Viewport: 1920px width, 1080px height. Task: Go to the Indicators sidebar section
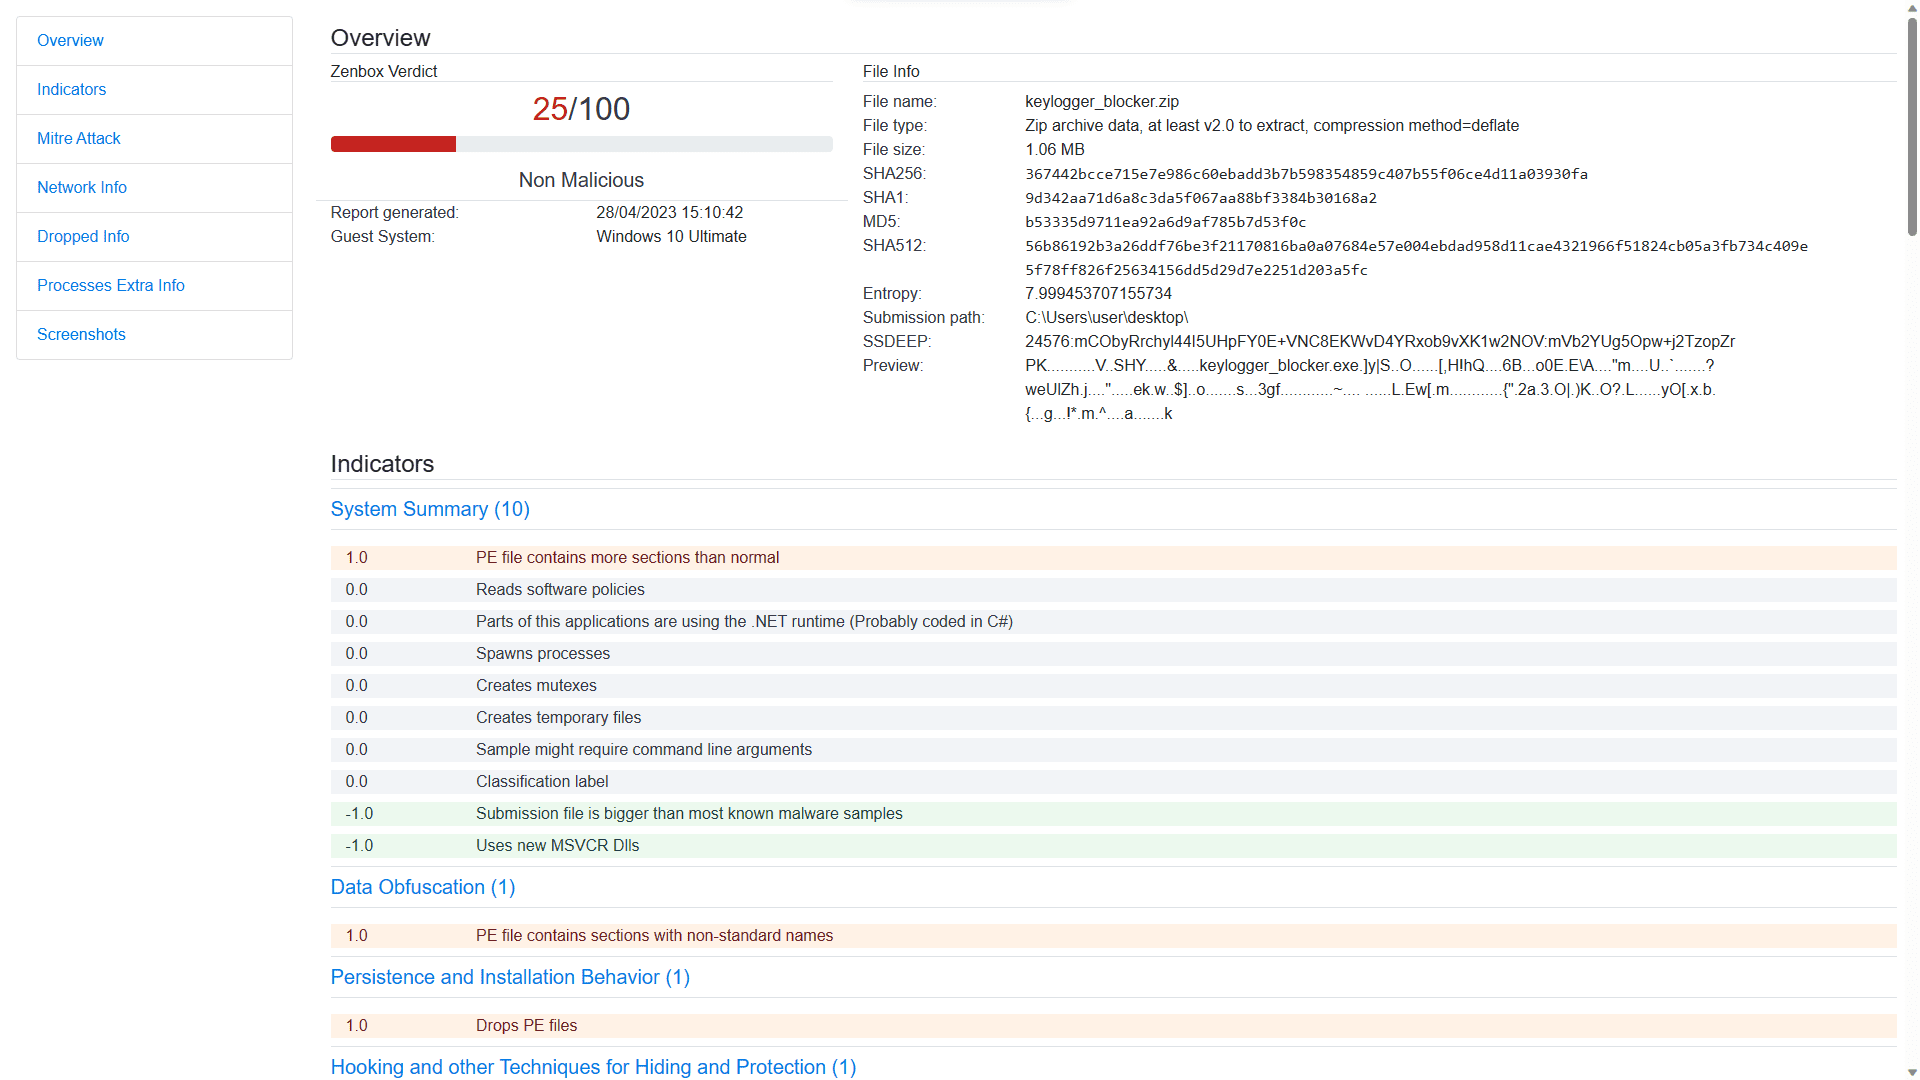pos(71,90)
